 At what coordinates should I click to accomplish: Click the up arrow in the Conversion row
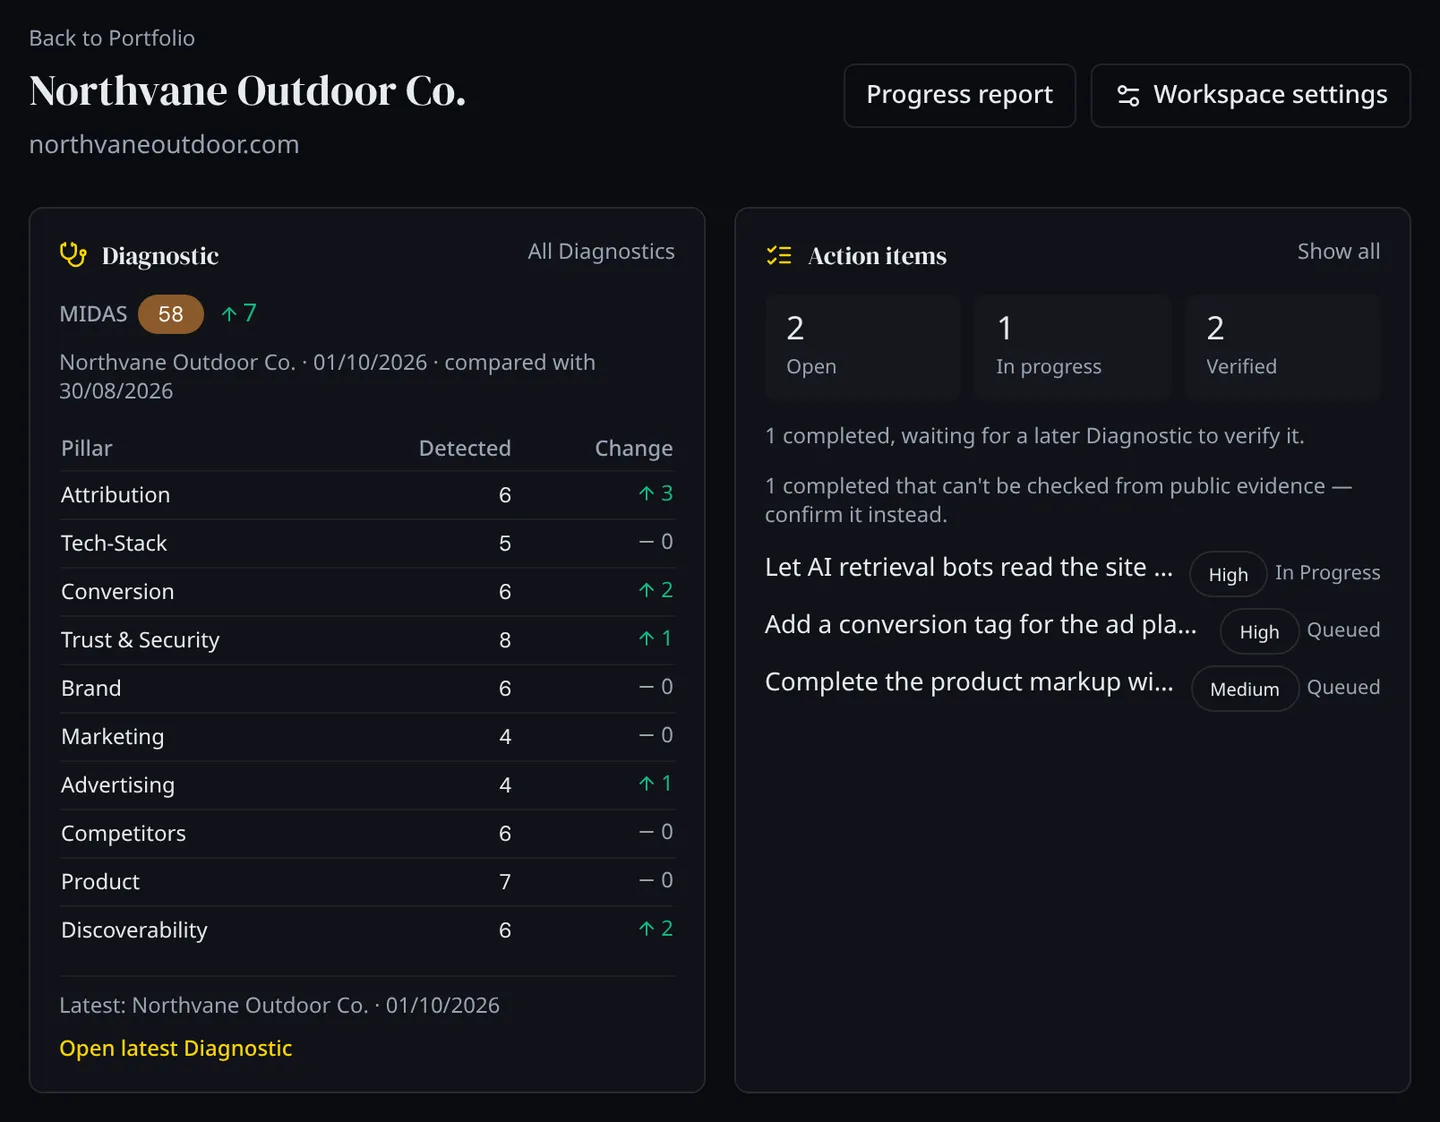[x=646, y=590]
